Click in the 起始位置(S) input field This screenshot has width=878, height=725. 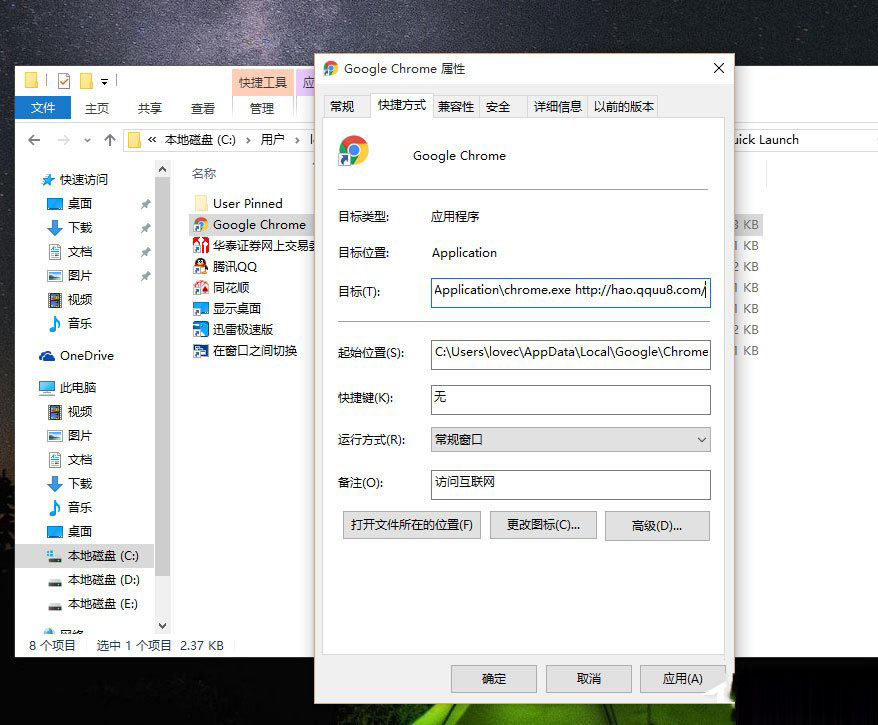click(x=571, y=354)
